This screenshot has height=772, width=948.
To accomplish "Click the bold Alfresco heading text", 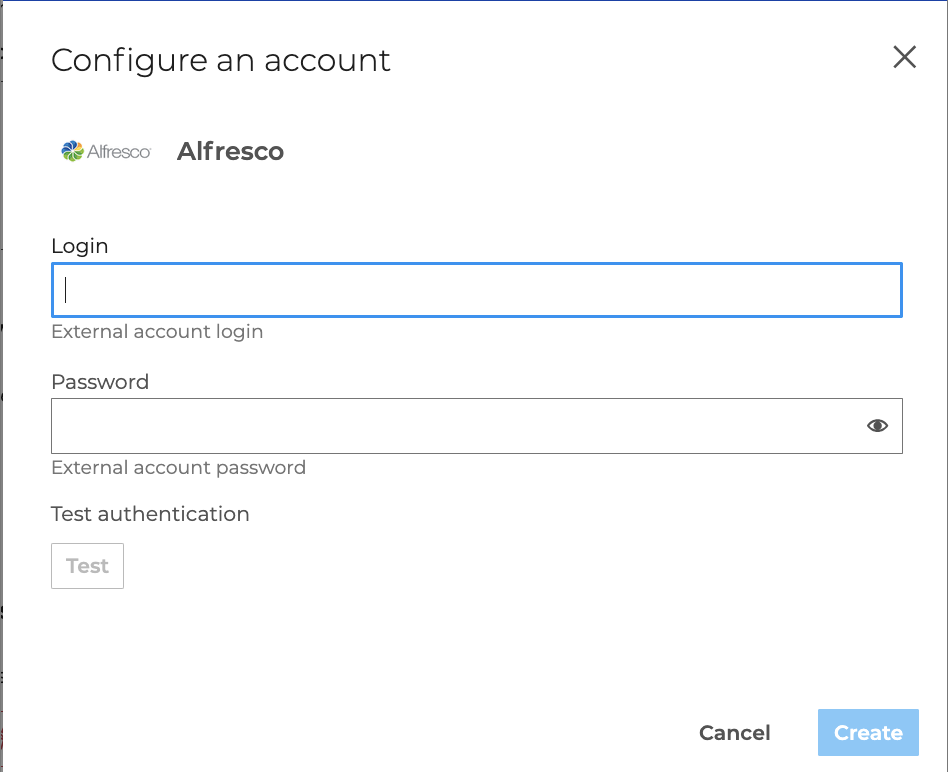I will 230,152.
